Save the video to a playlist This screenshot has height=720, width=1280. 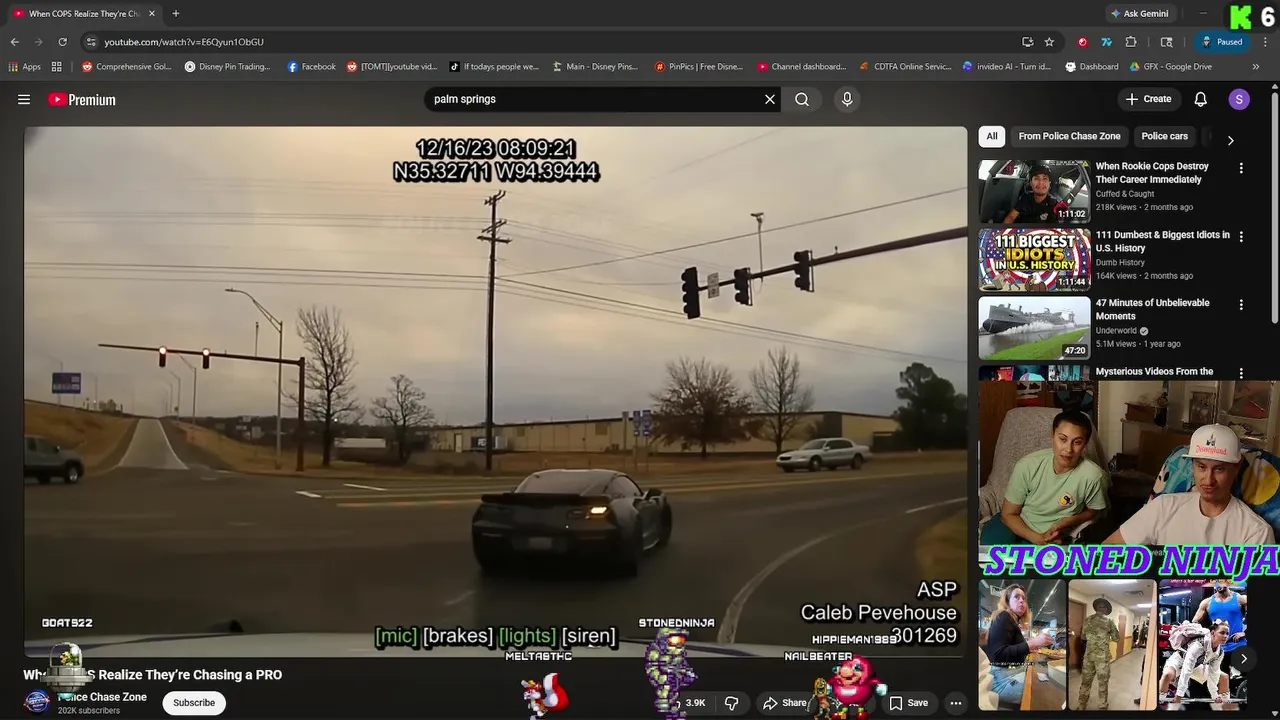click(x=909, y=703)
